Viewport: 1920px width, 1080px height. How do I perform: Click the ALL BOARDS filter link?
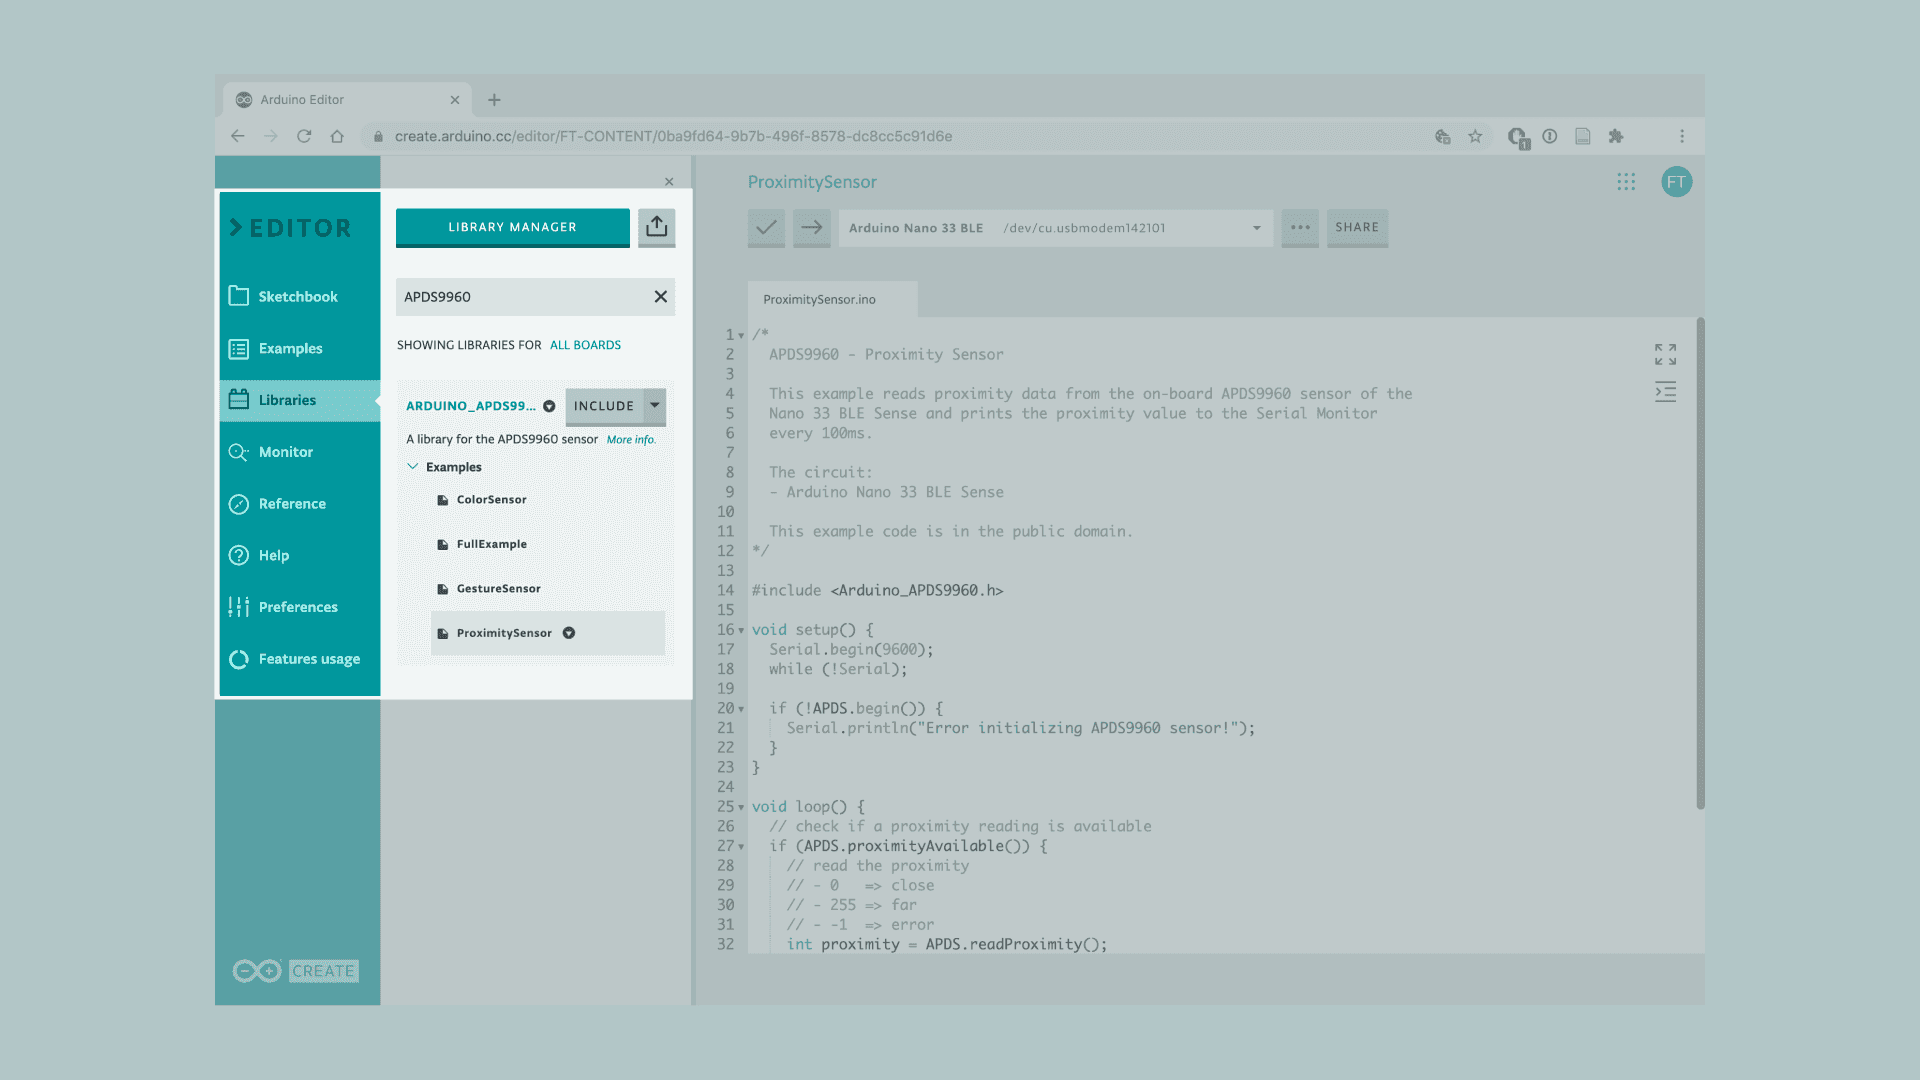(585, 345)
